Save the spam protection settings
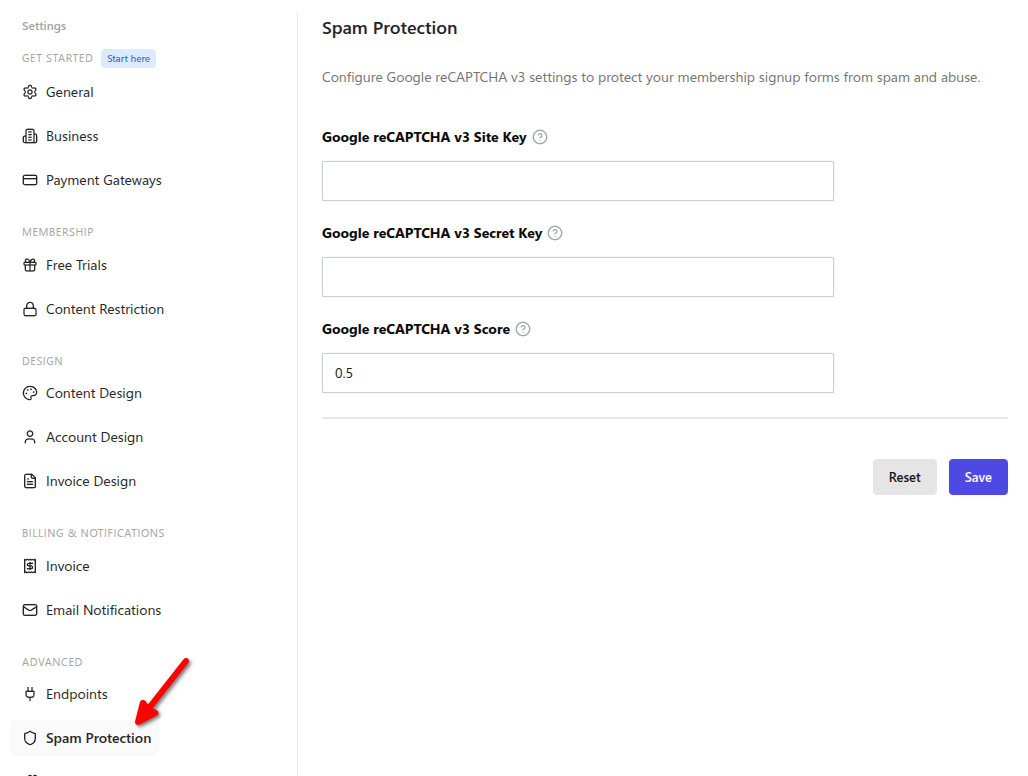This screenshot has height=776, width=1028. (x=978, y=477)
